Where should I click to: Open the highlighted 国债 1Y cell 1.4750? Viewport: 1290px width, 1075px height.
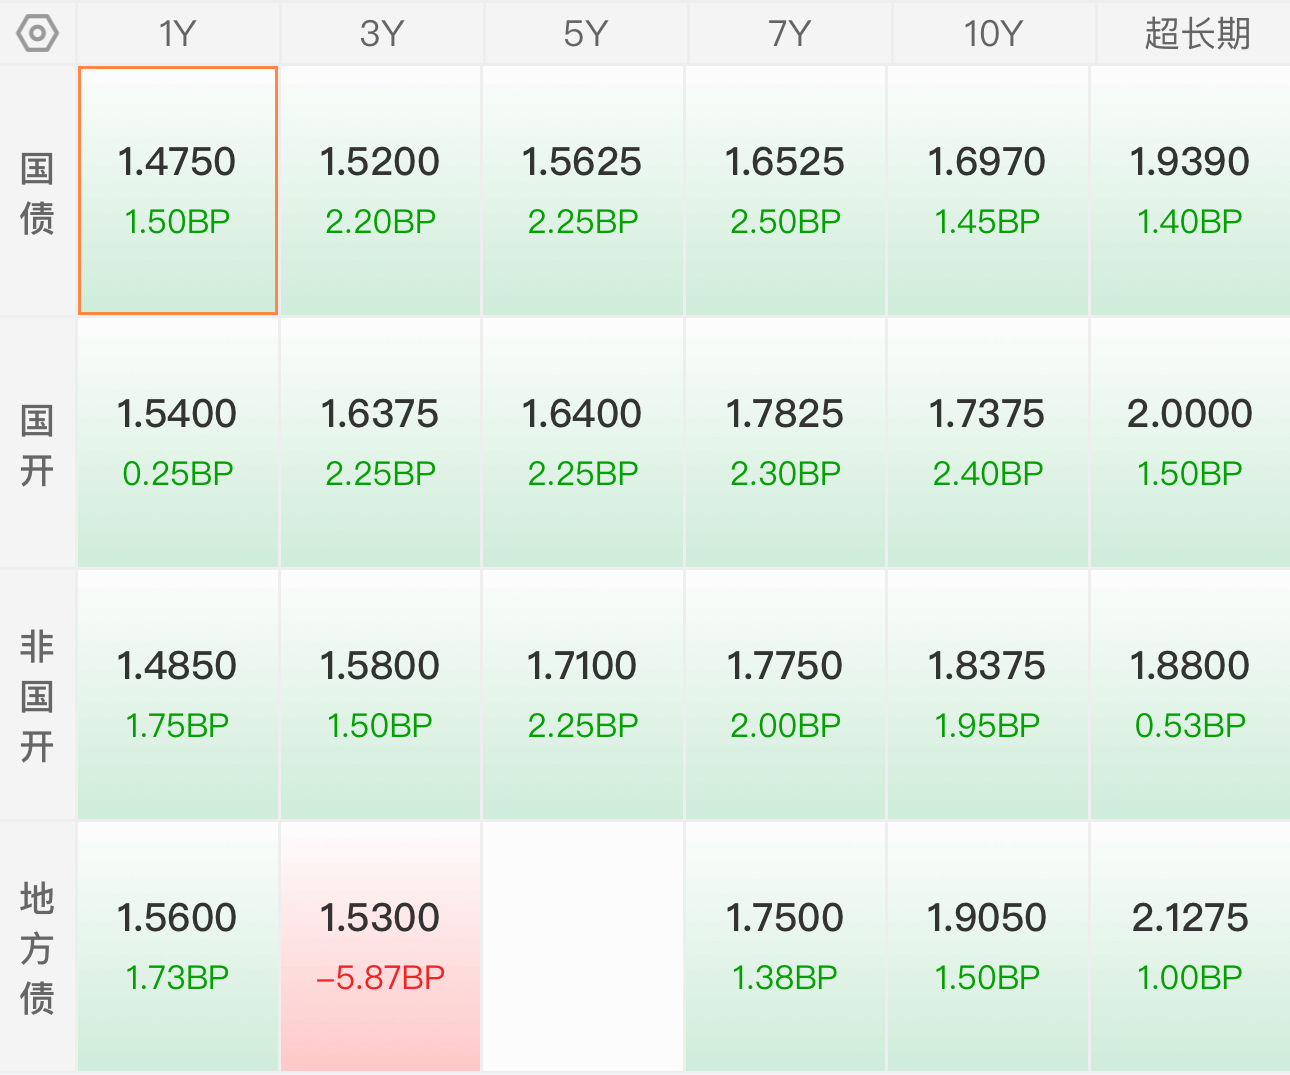[x=178, y=191]
